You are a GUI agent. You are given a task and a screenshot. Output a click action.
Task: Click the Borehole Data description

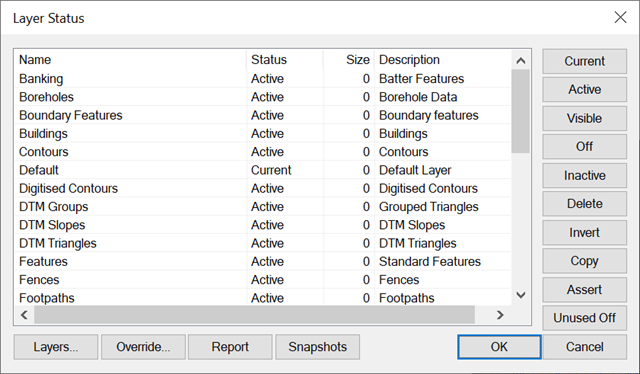(x=418, y=97)
